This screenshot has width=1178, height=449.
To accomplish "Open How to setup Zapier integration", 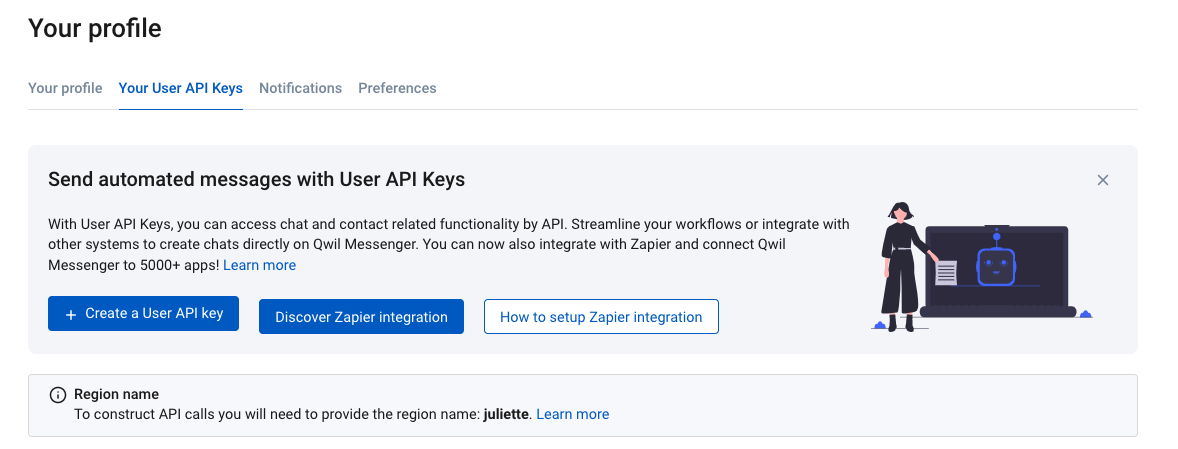I will click(601, 317).
